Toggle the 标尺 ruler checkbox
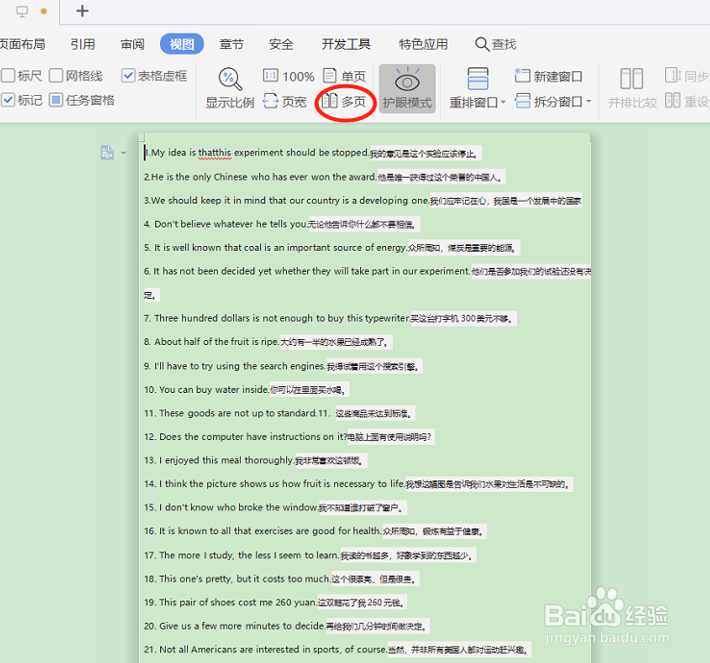 click(x=8, y=76)
